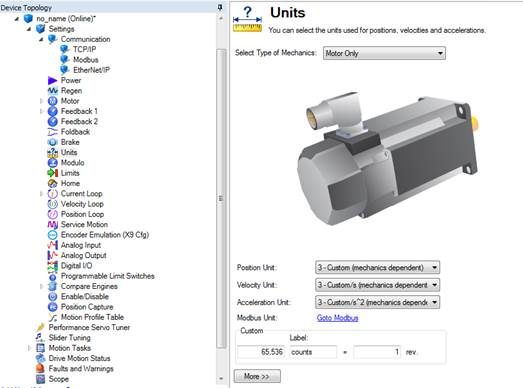This screenshot has width=523, height=388.
Task: Open Programmable Limit Switches item
Action: tap(107, 276)
